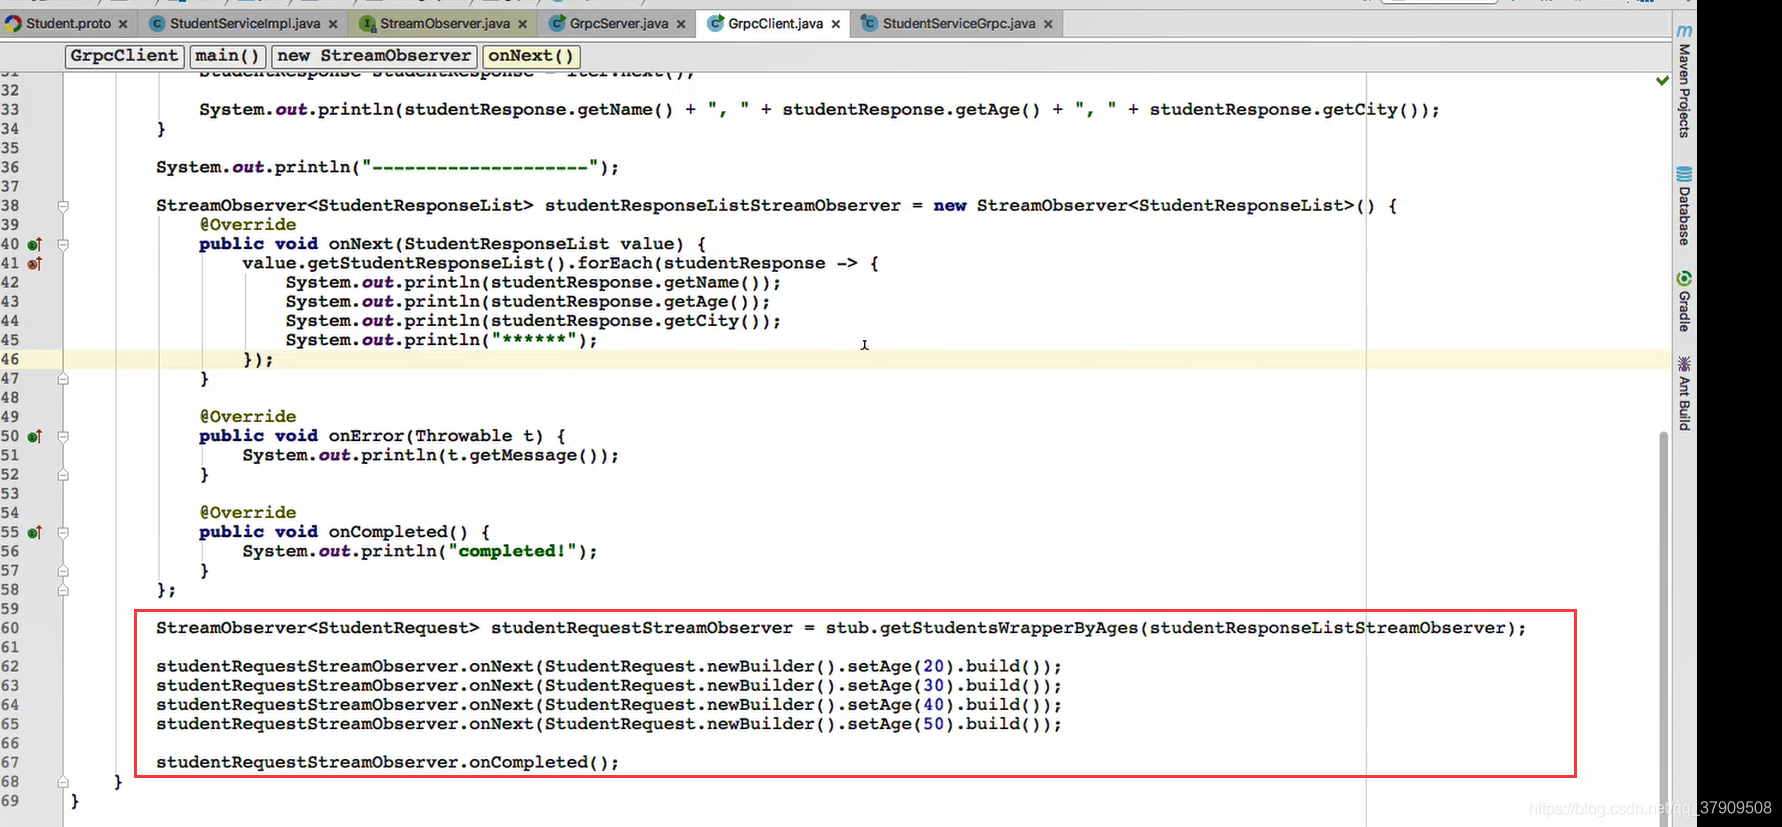
Task: Click the main() breadcrumb
Action: [x=227, y=56]
